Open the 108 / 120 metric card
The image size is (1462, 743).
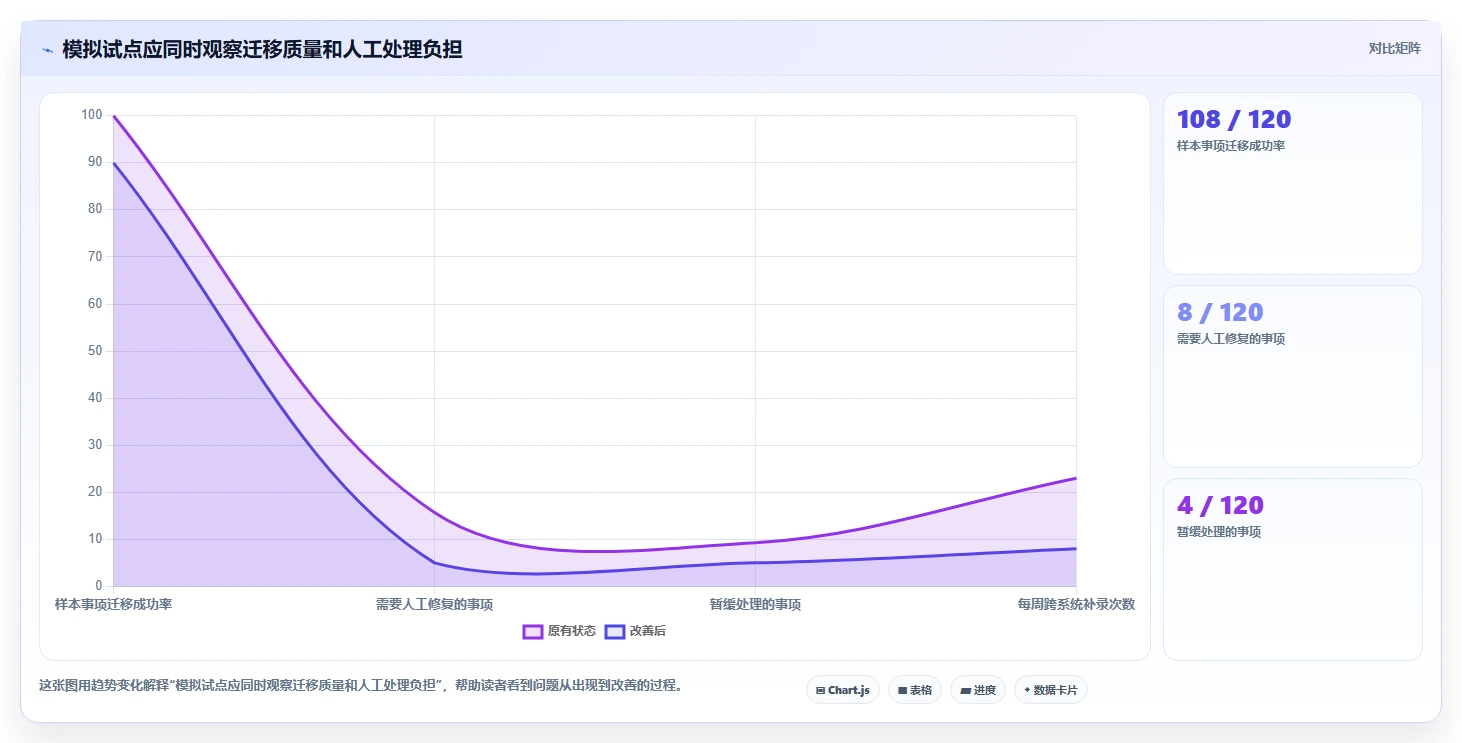1292,183
